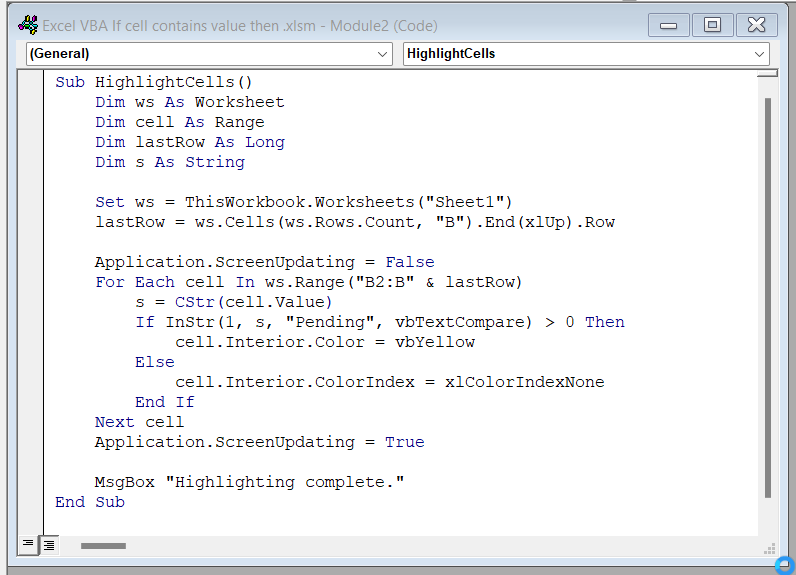This screenshot has height=575, width=796.
Task: Switch to Full Module View icon
Action: (x=48, y=545)
